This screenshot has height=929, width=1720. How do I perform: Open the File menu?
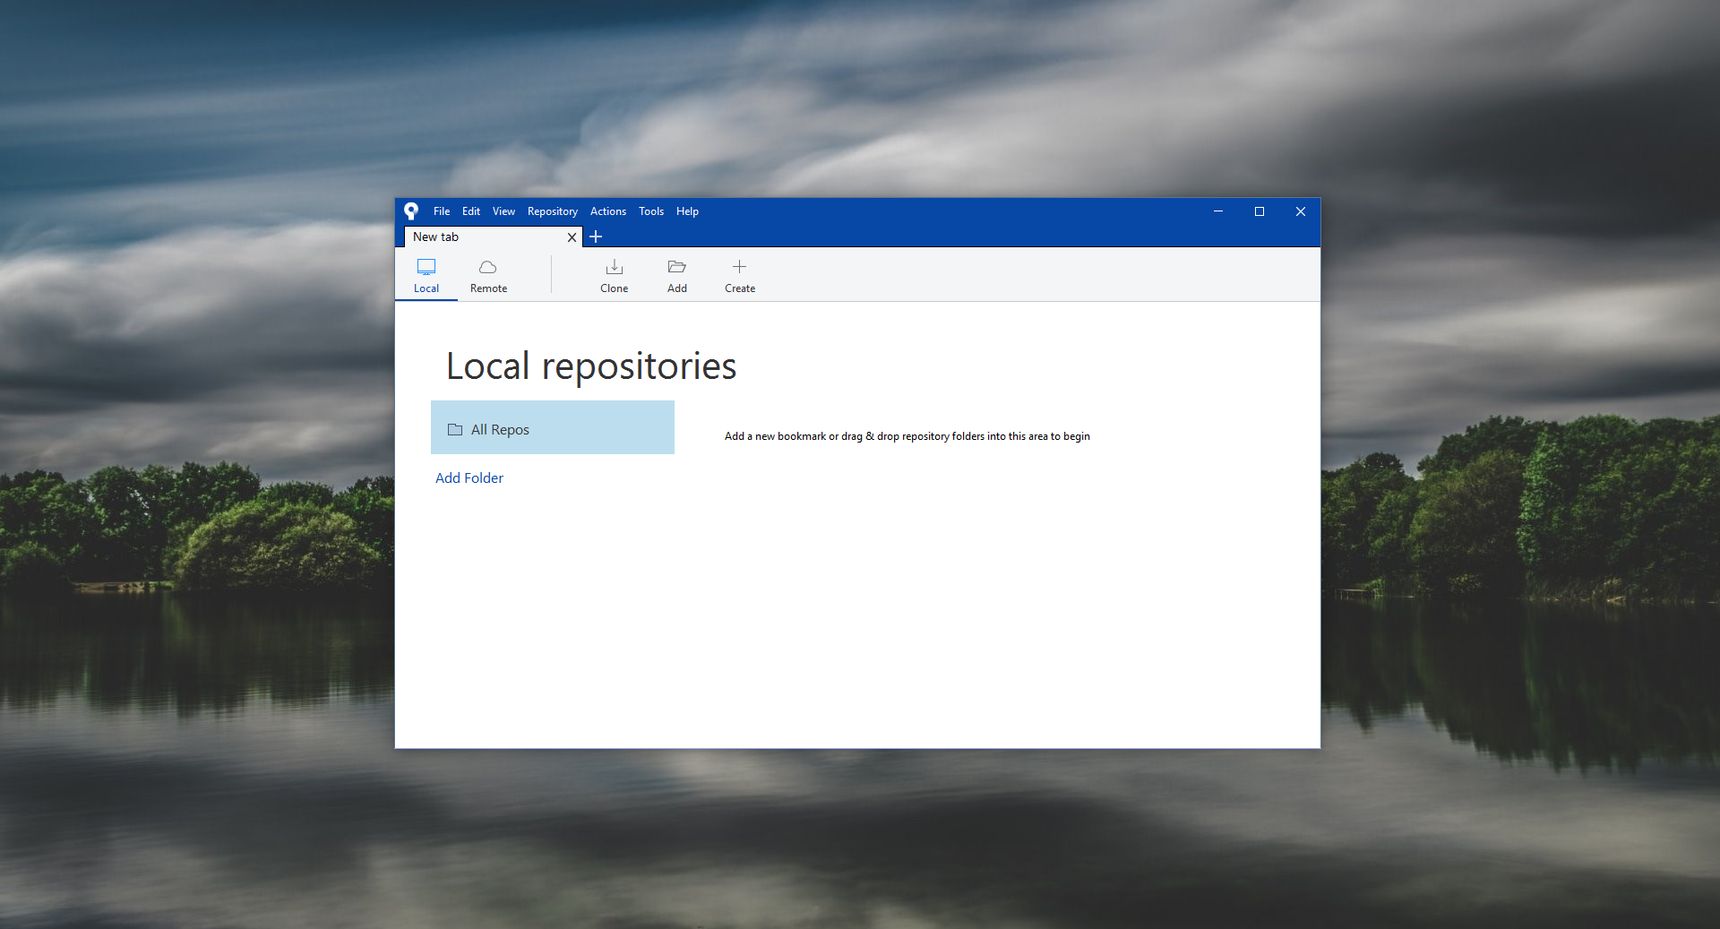tap(441, 211)
